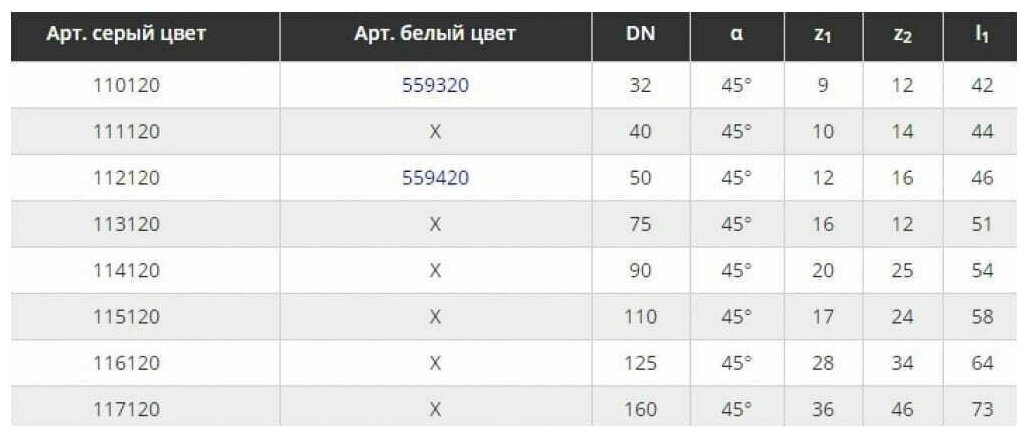Viewport: 1028px width, 438px height.
Task: Select grey article cell 113120
Action: (x=126, y=224)
